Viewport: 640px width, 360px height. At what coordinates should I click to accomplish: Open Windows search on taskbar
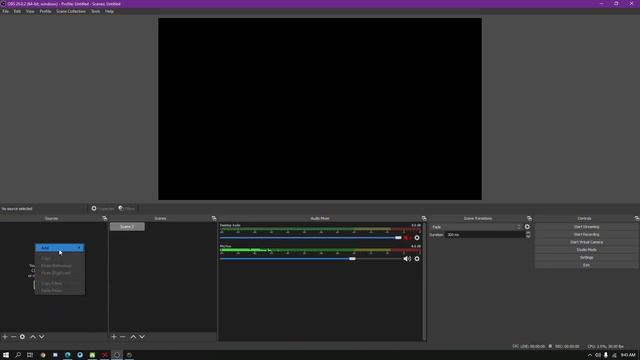(18, 355)
